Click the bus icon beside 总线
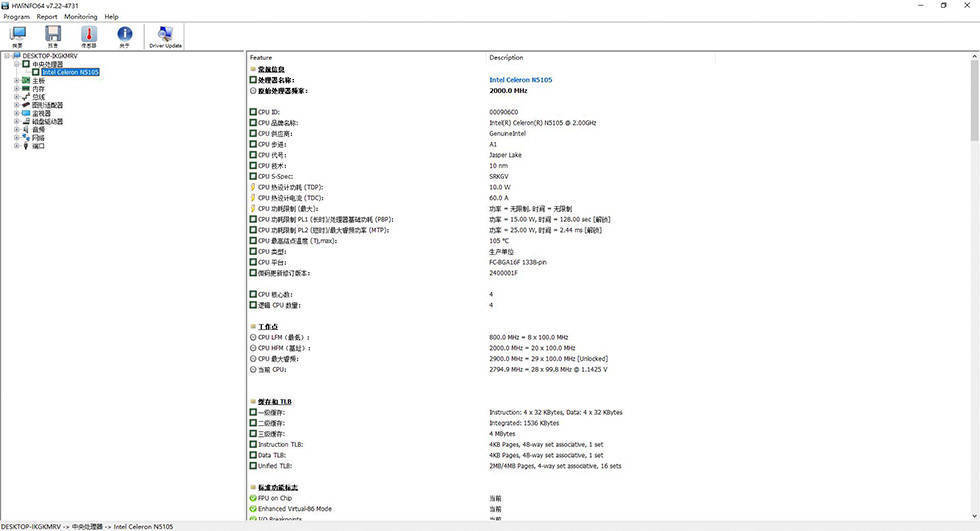Image resolution: width=980 pixels, height=531 pixels. [x=26, y=97]
